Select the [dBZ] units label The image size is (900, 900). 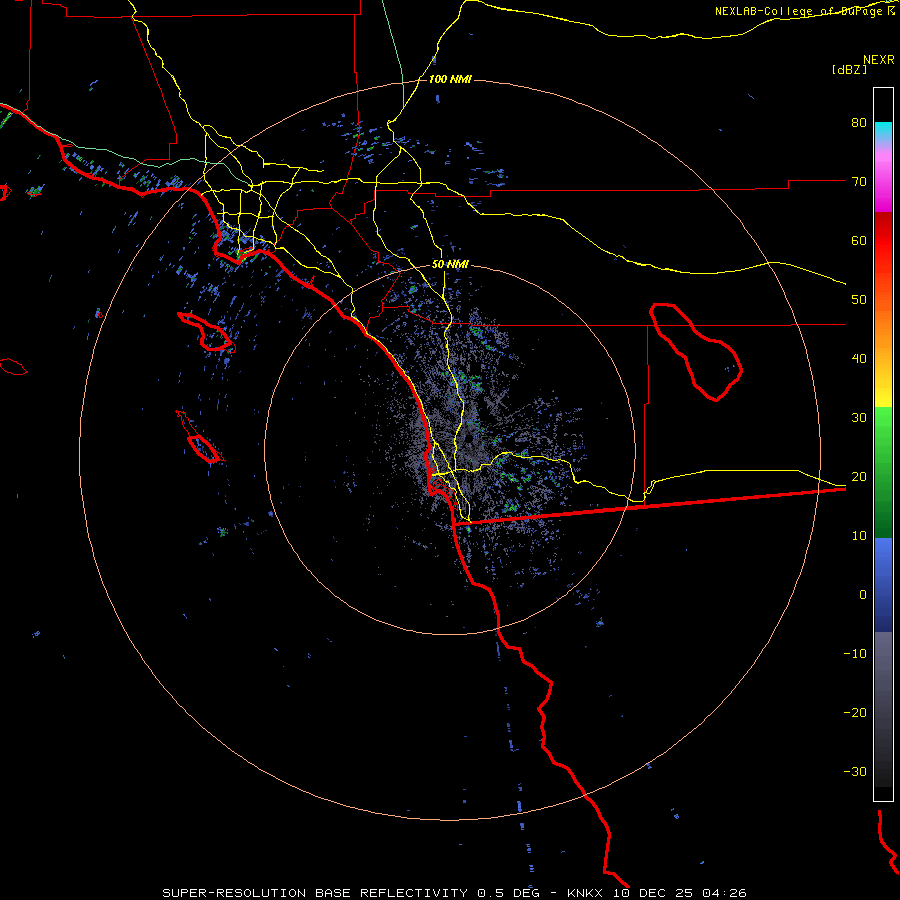849,69
